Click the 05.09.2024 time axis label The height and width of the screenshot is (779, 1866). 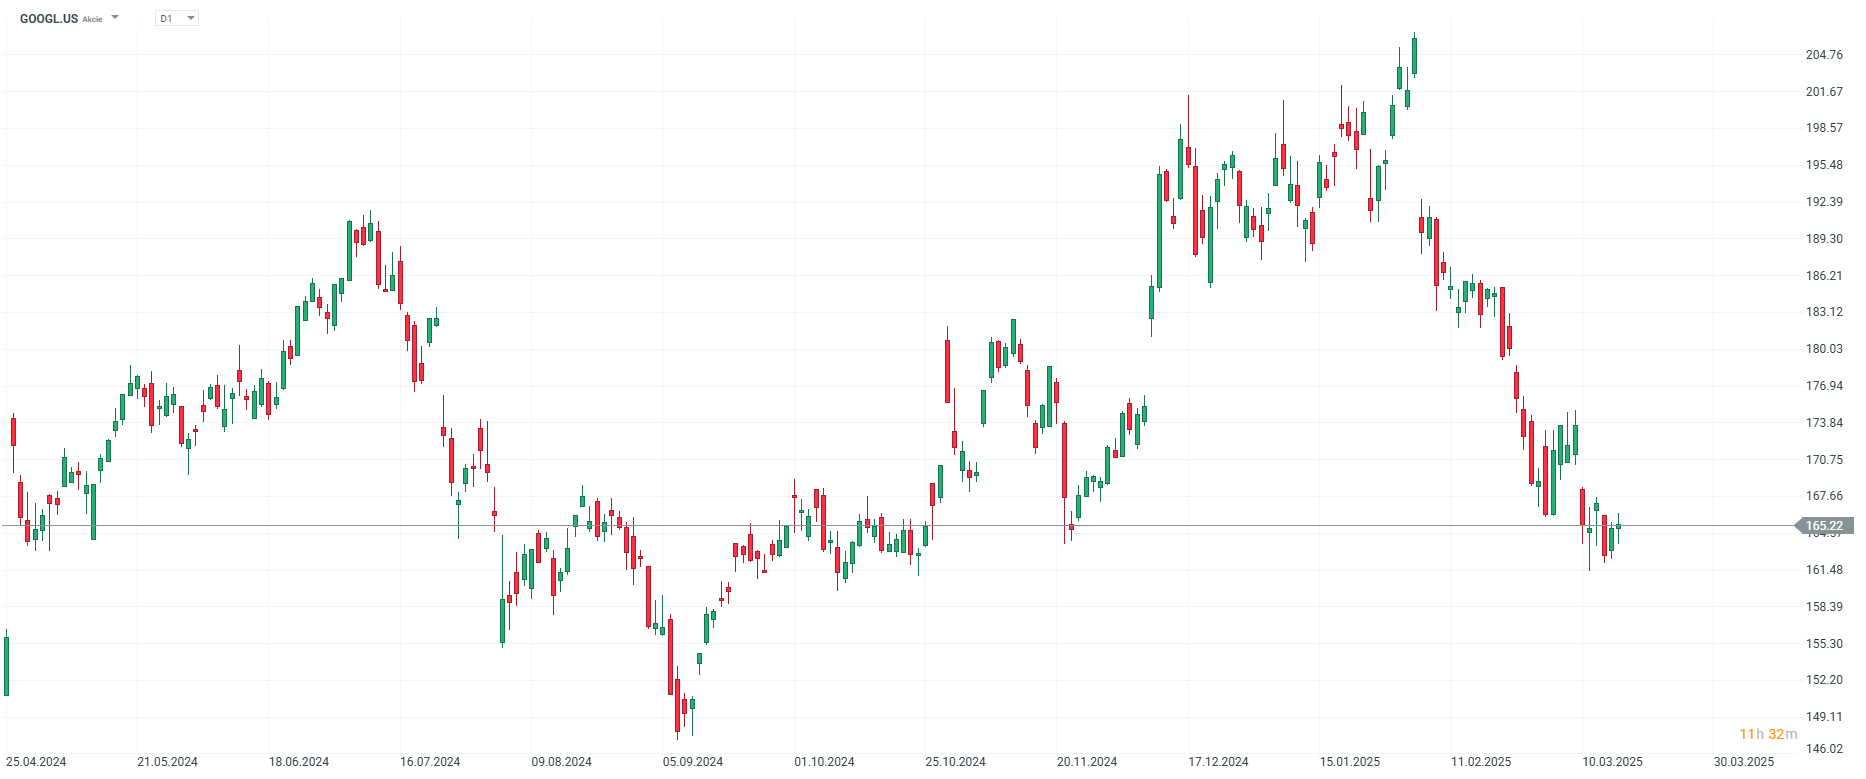(693, 762)
